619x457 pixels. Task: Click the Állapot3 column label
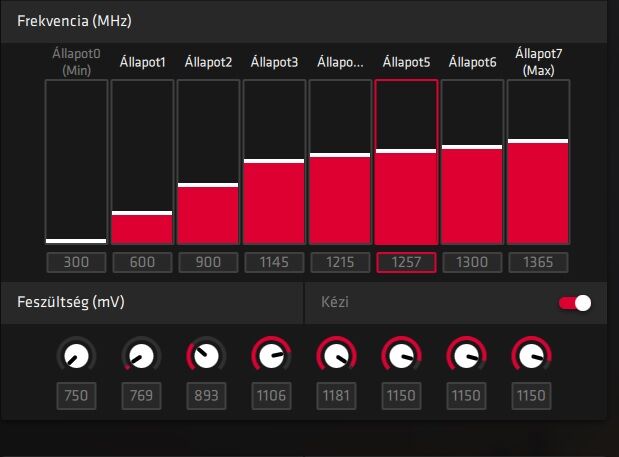point(274,62)
